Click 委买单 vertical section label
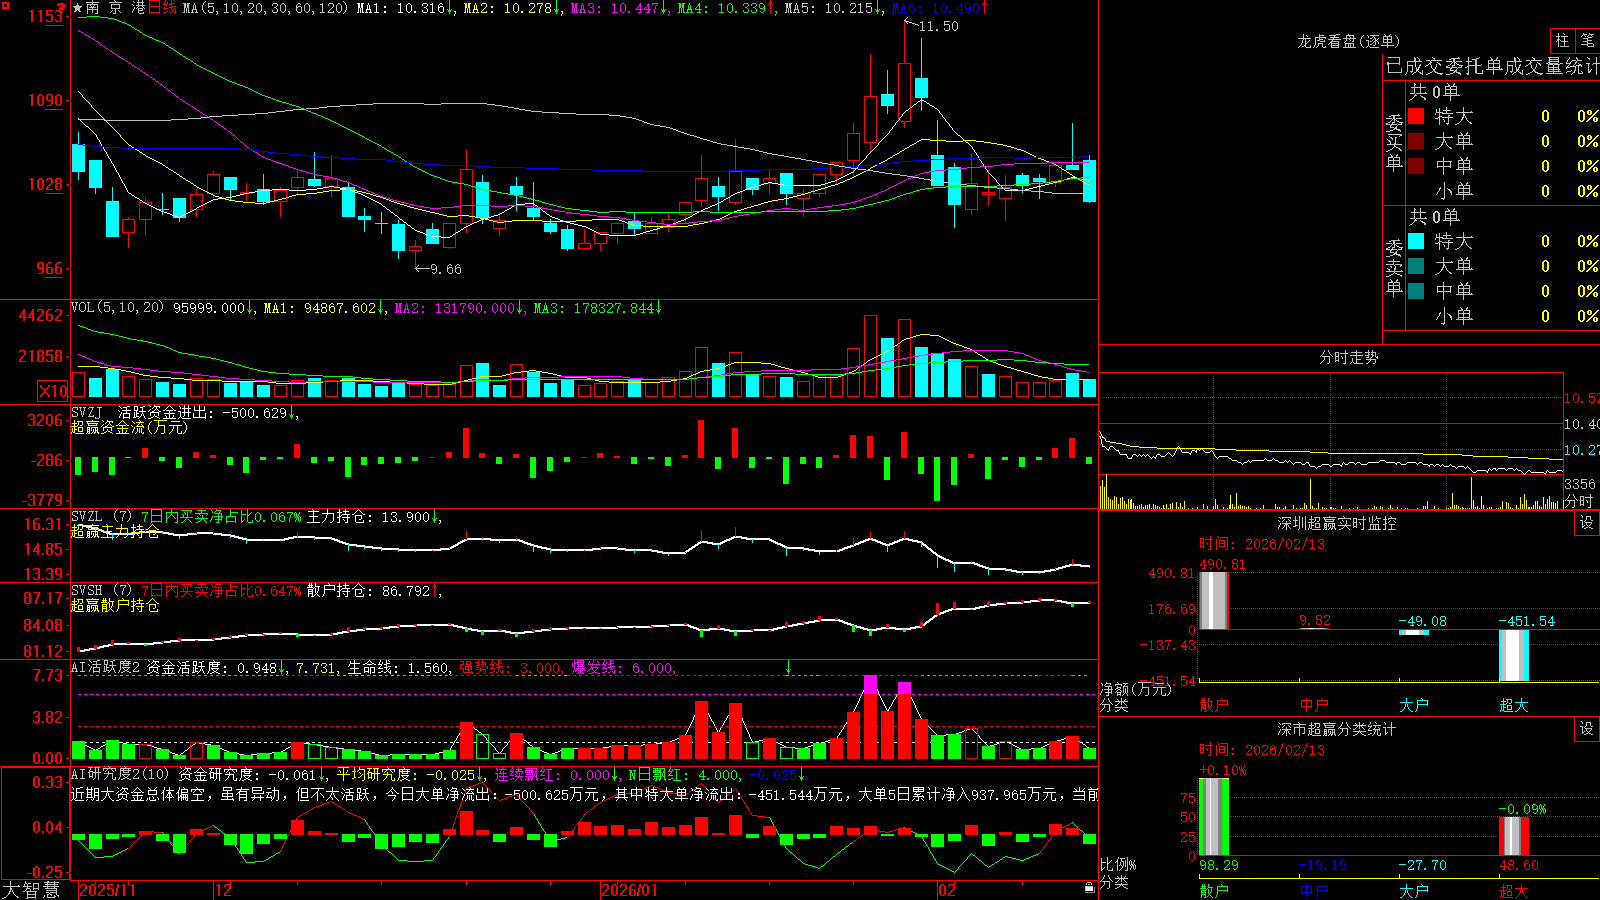This screenshot has width=1600, height=900. (x=1394, y=142)
